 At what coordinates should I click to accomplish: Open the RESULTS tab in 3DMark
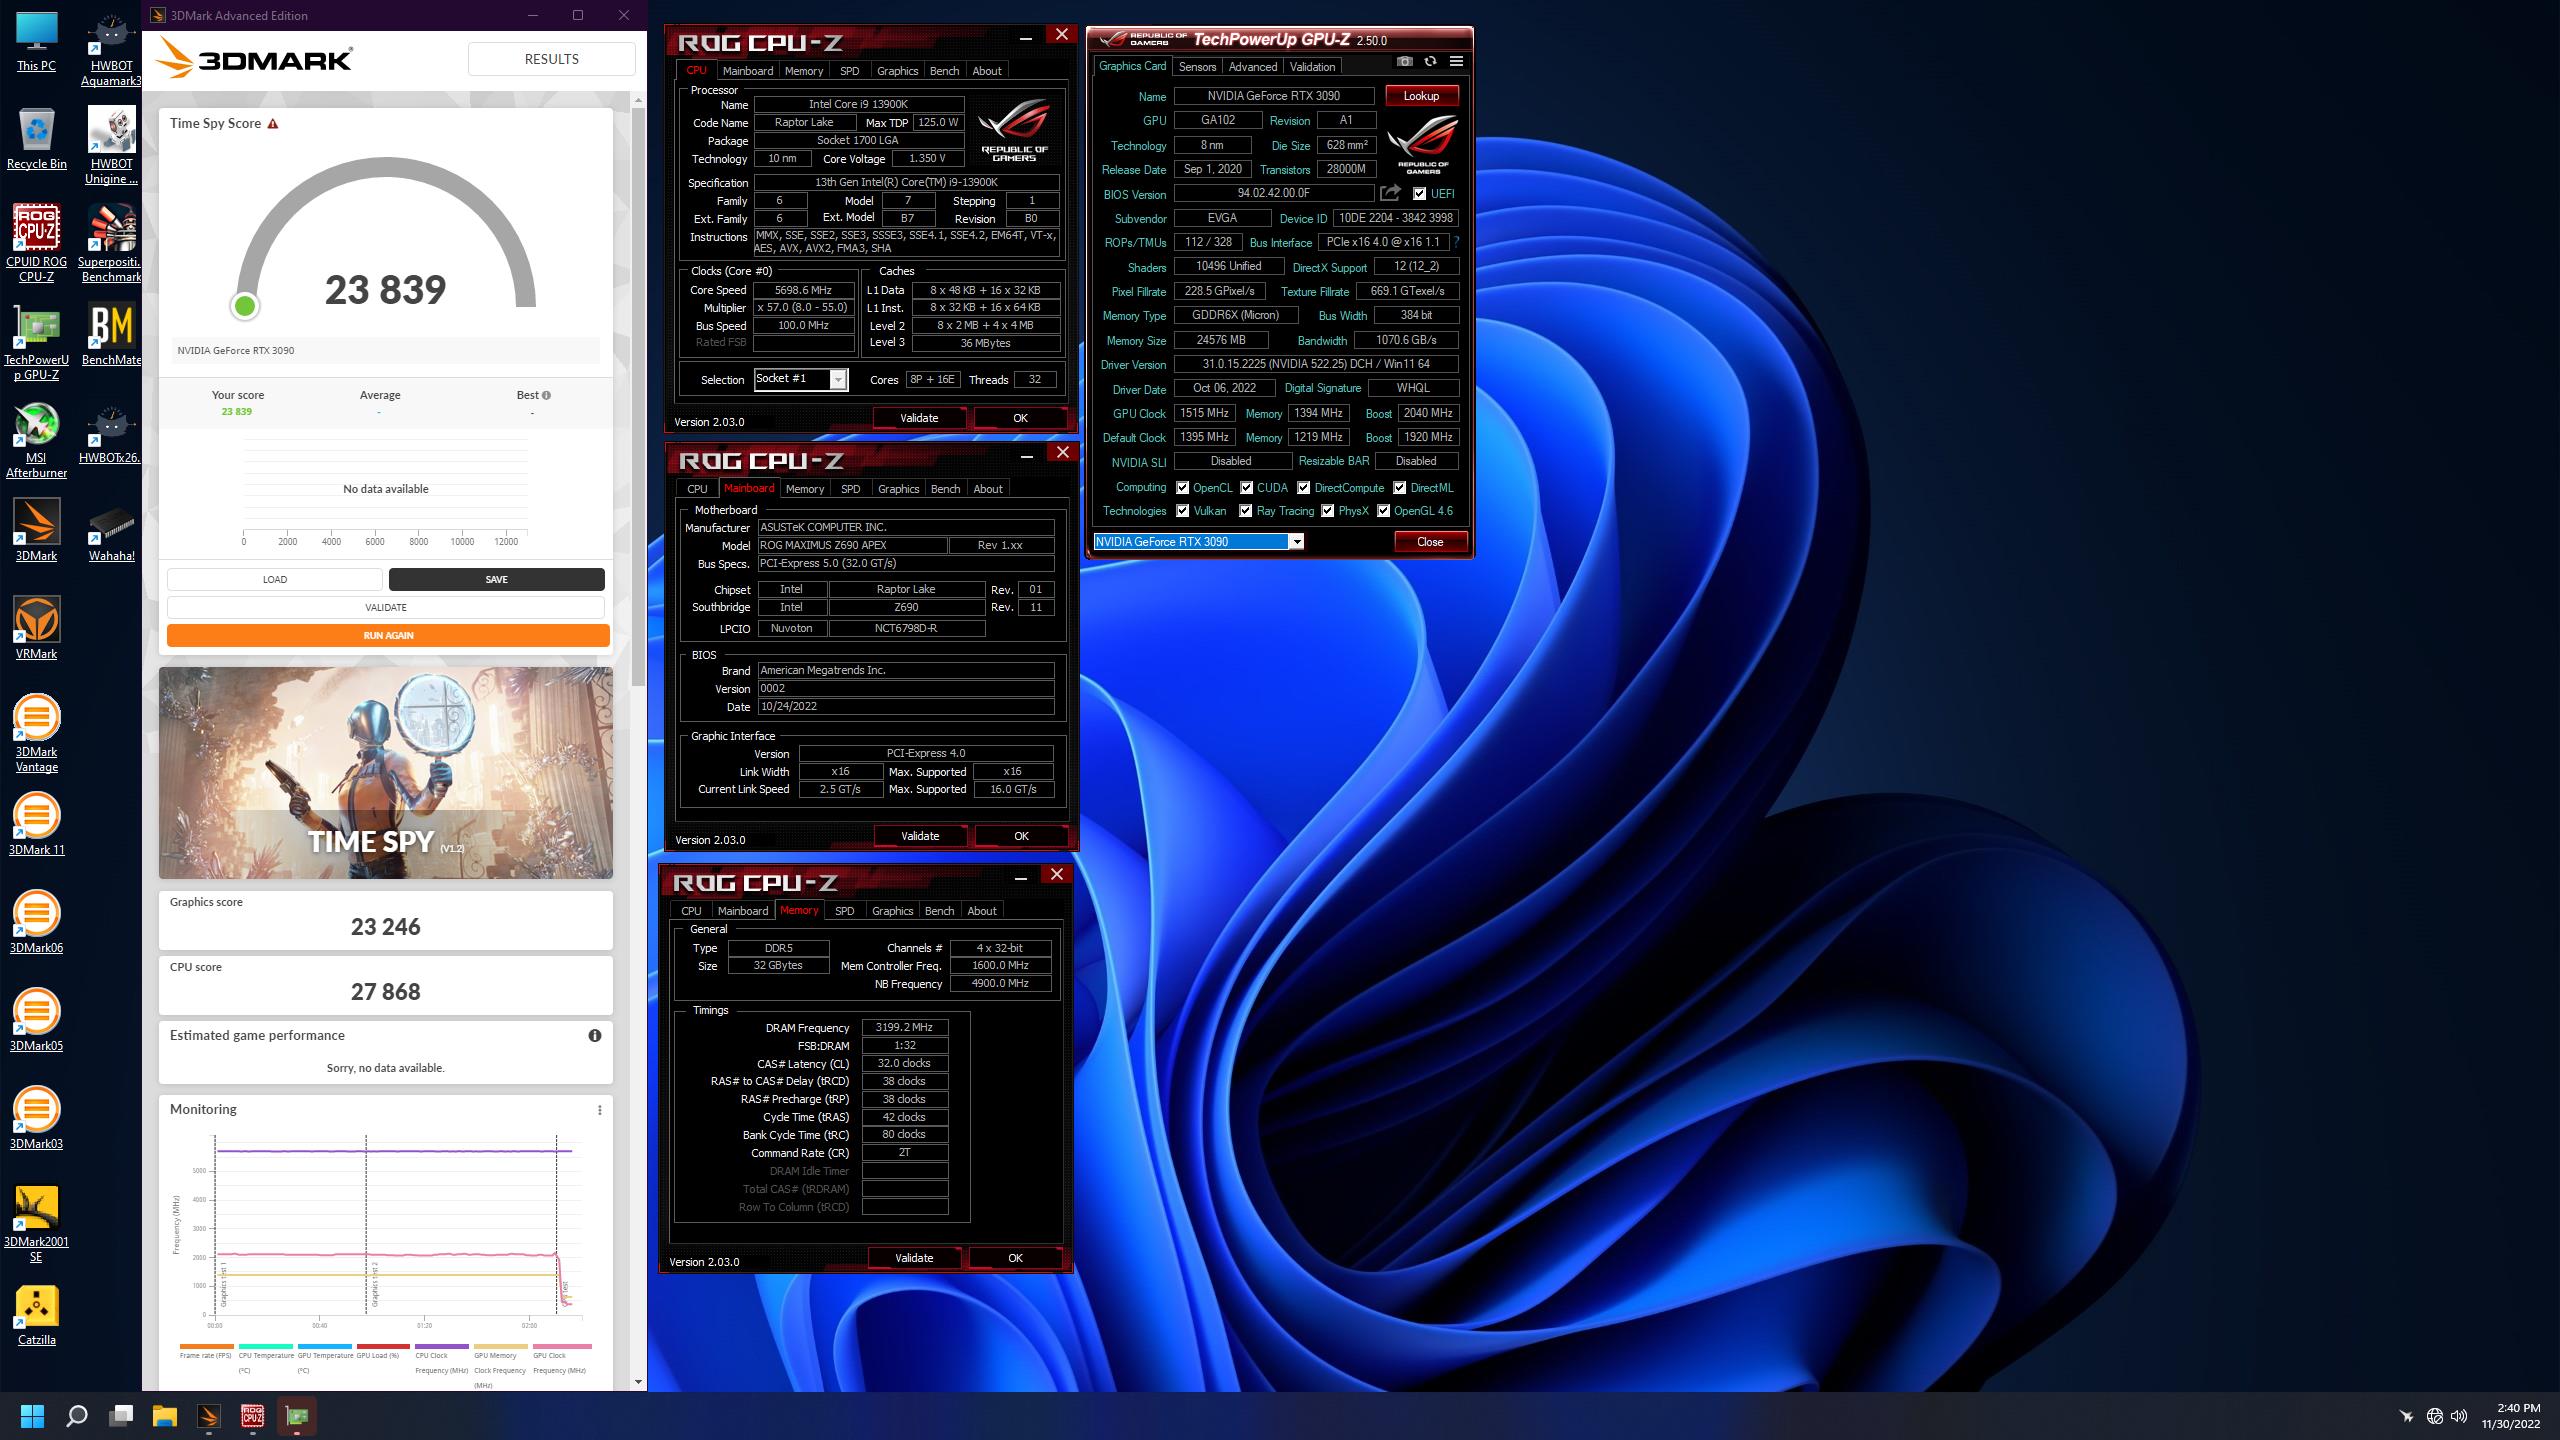(552, 59)
